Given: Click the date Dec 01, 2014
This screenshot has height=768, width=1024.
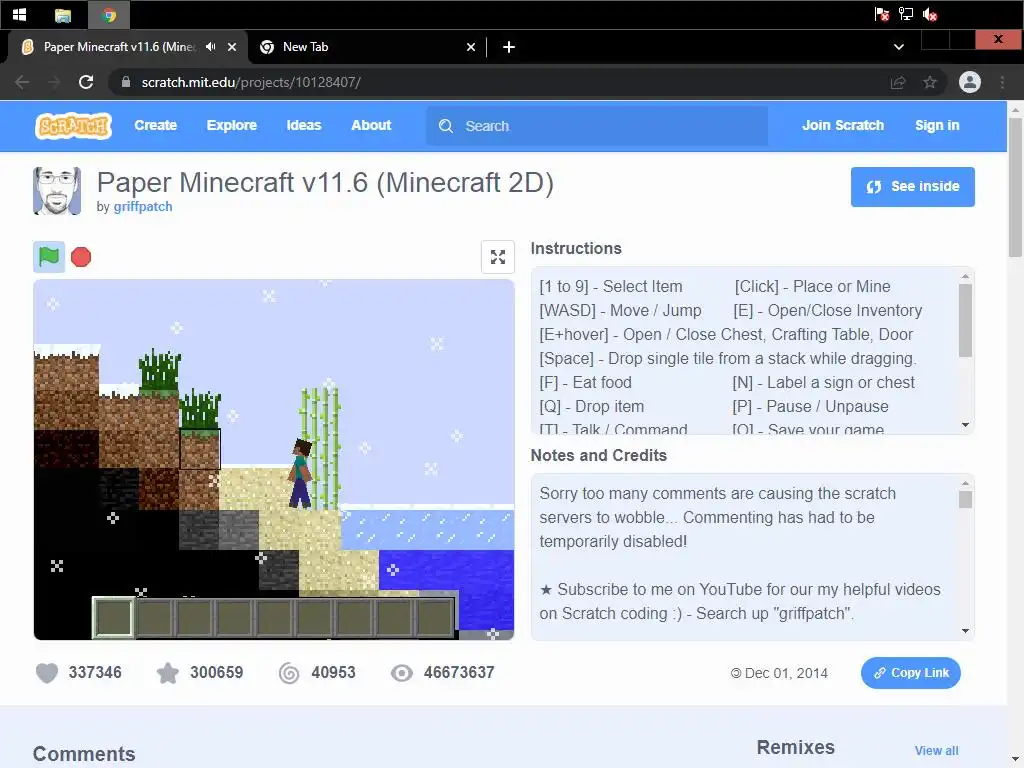Looking at the screenshot, I should pyautogui.click(x=786, y=673).
